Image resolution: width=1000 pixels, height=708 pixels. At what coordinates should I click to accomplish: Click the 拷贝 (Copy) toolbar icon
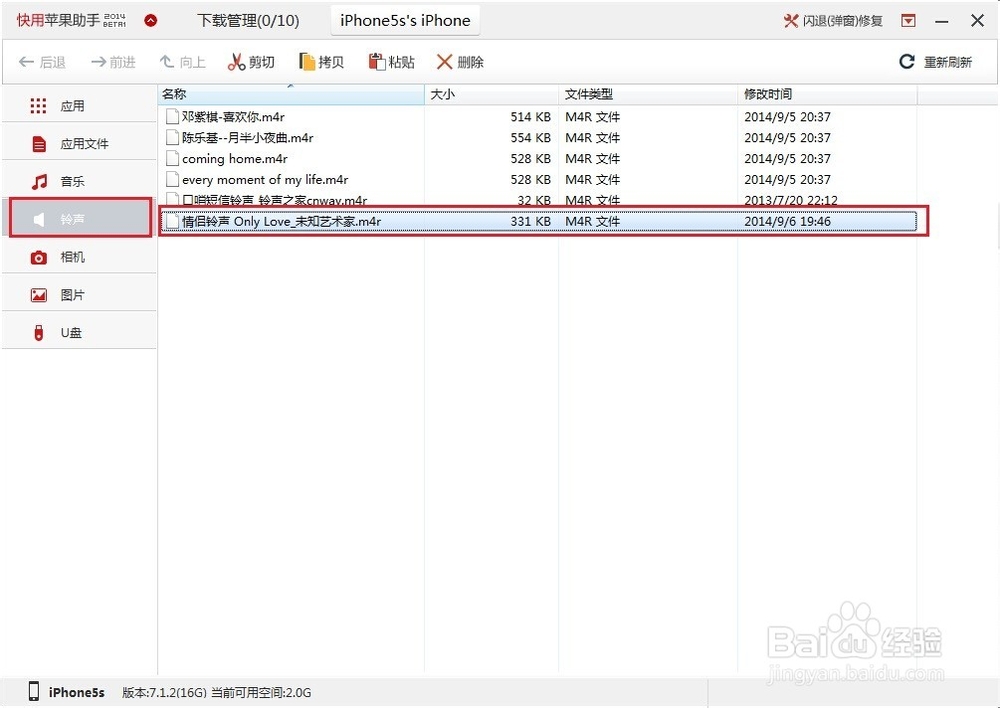pos(320,61)
